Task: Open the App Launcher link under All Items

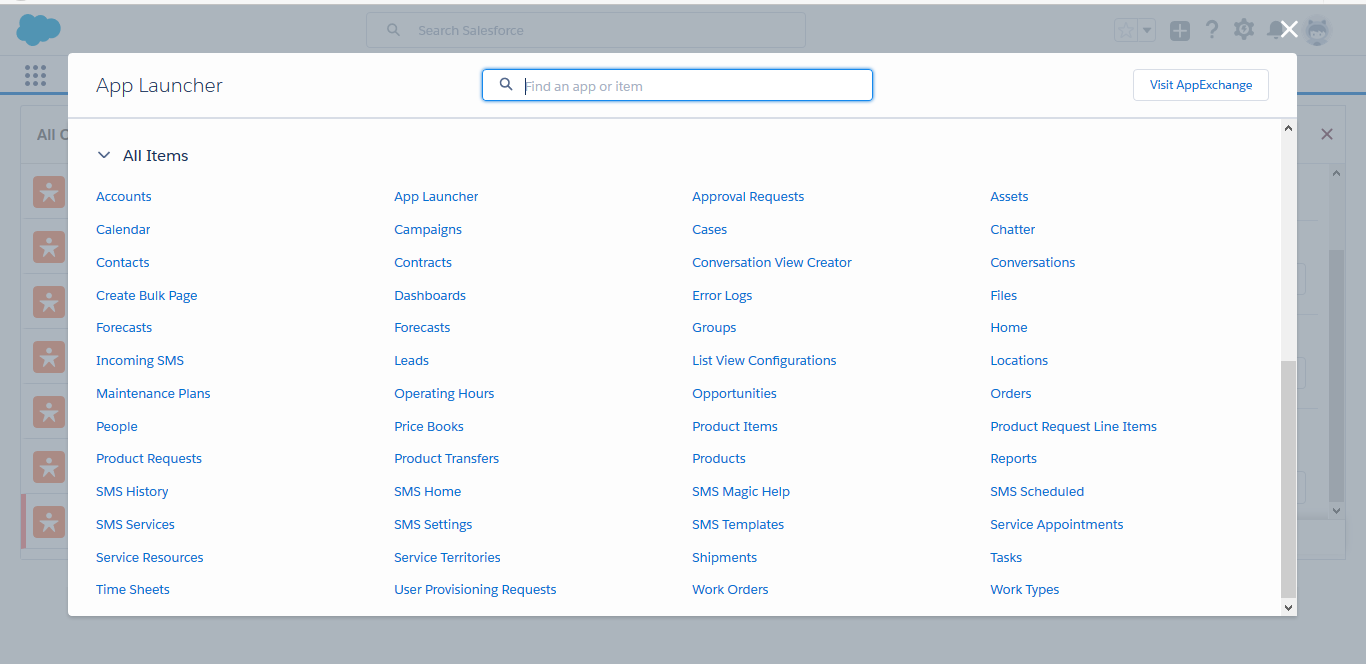Action: tap(436, 197)
